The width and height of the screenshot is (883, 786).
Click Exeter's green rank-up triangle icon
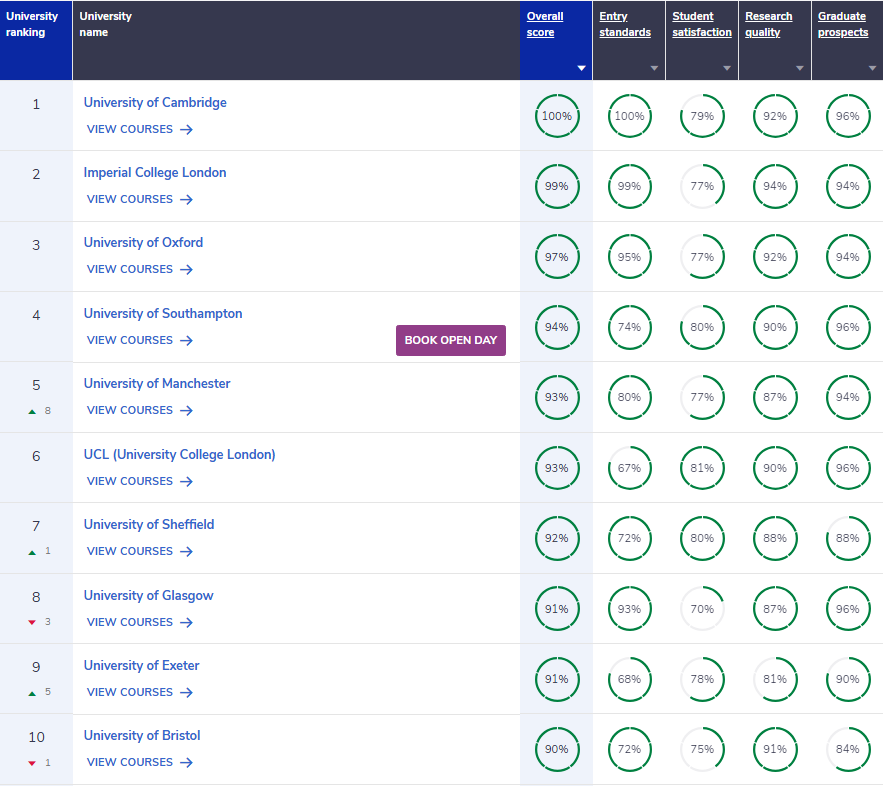pos(32,693)
